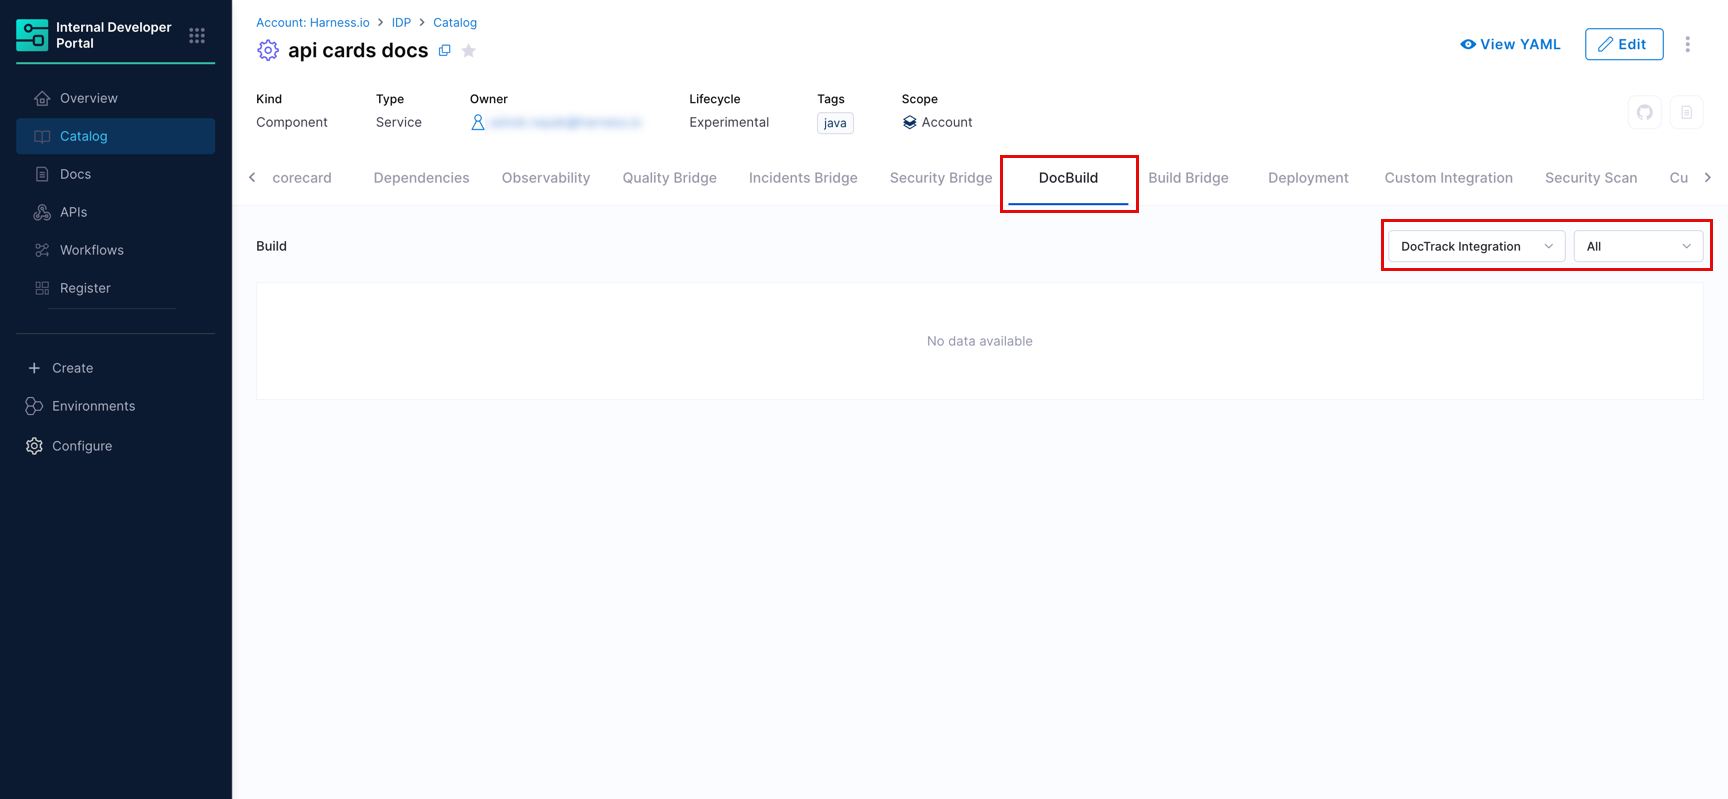Switch to the Dependencies tab

421,178
